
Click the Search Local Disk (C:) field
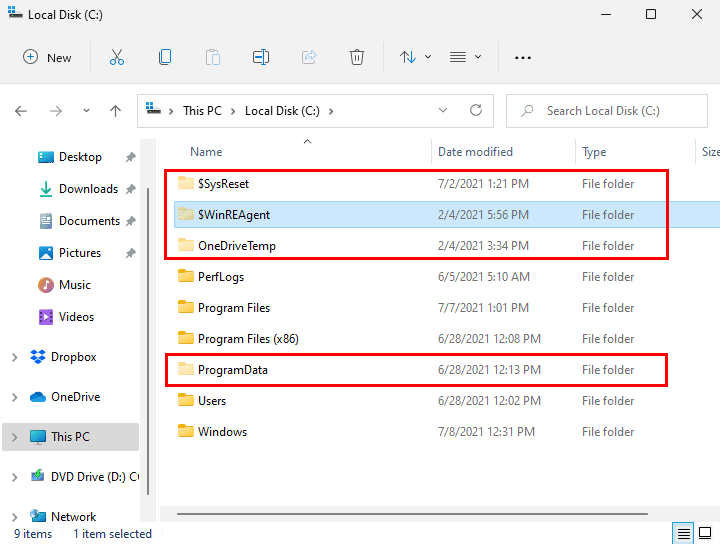tap(610, 111)
